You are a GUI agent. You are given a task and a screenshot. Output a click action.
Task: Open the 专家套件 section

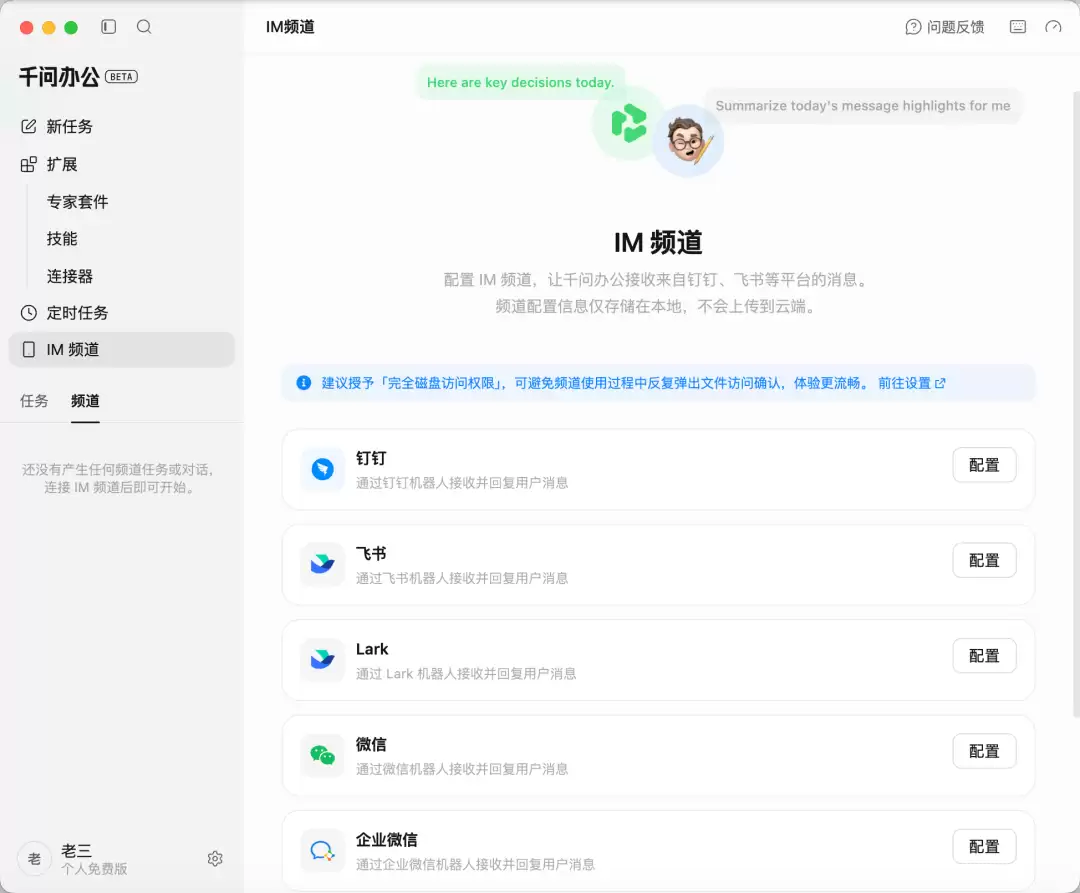point(78,202)
